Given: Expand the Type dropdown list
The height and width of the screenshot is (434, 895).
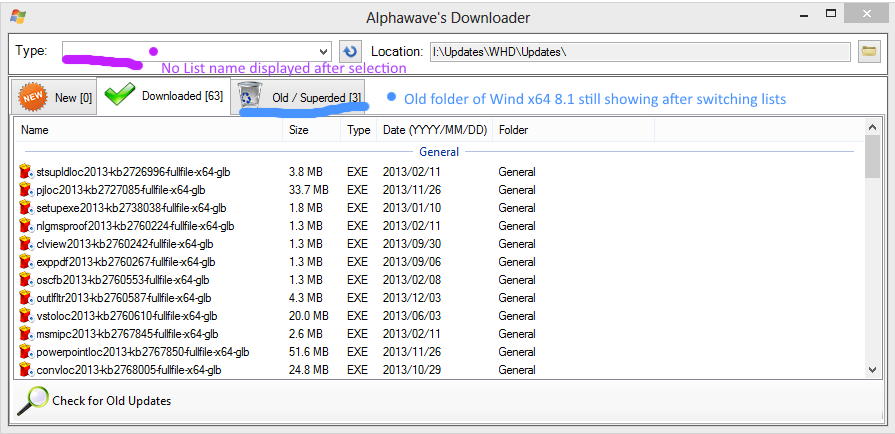Looking at the screenshot, I should pyautogui.click(x=323, y=51).
